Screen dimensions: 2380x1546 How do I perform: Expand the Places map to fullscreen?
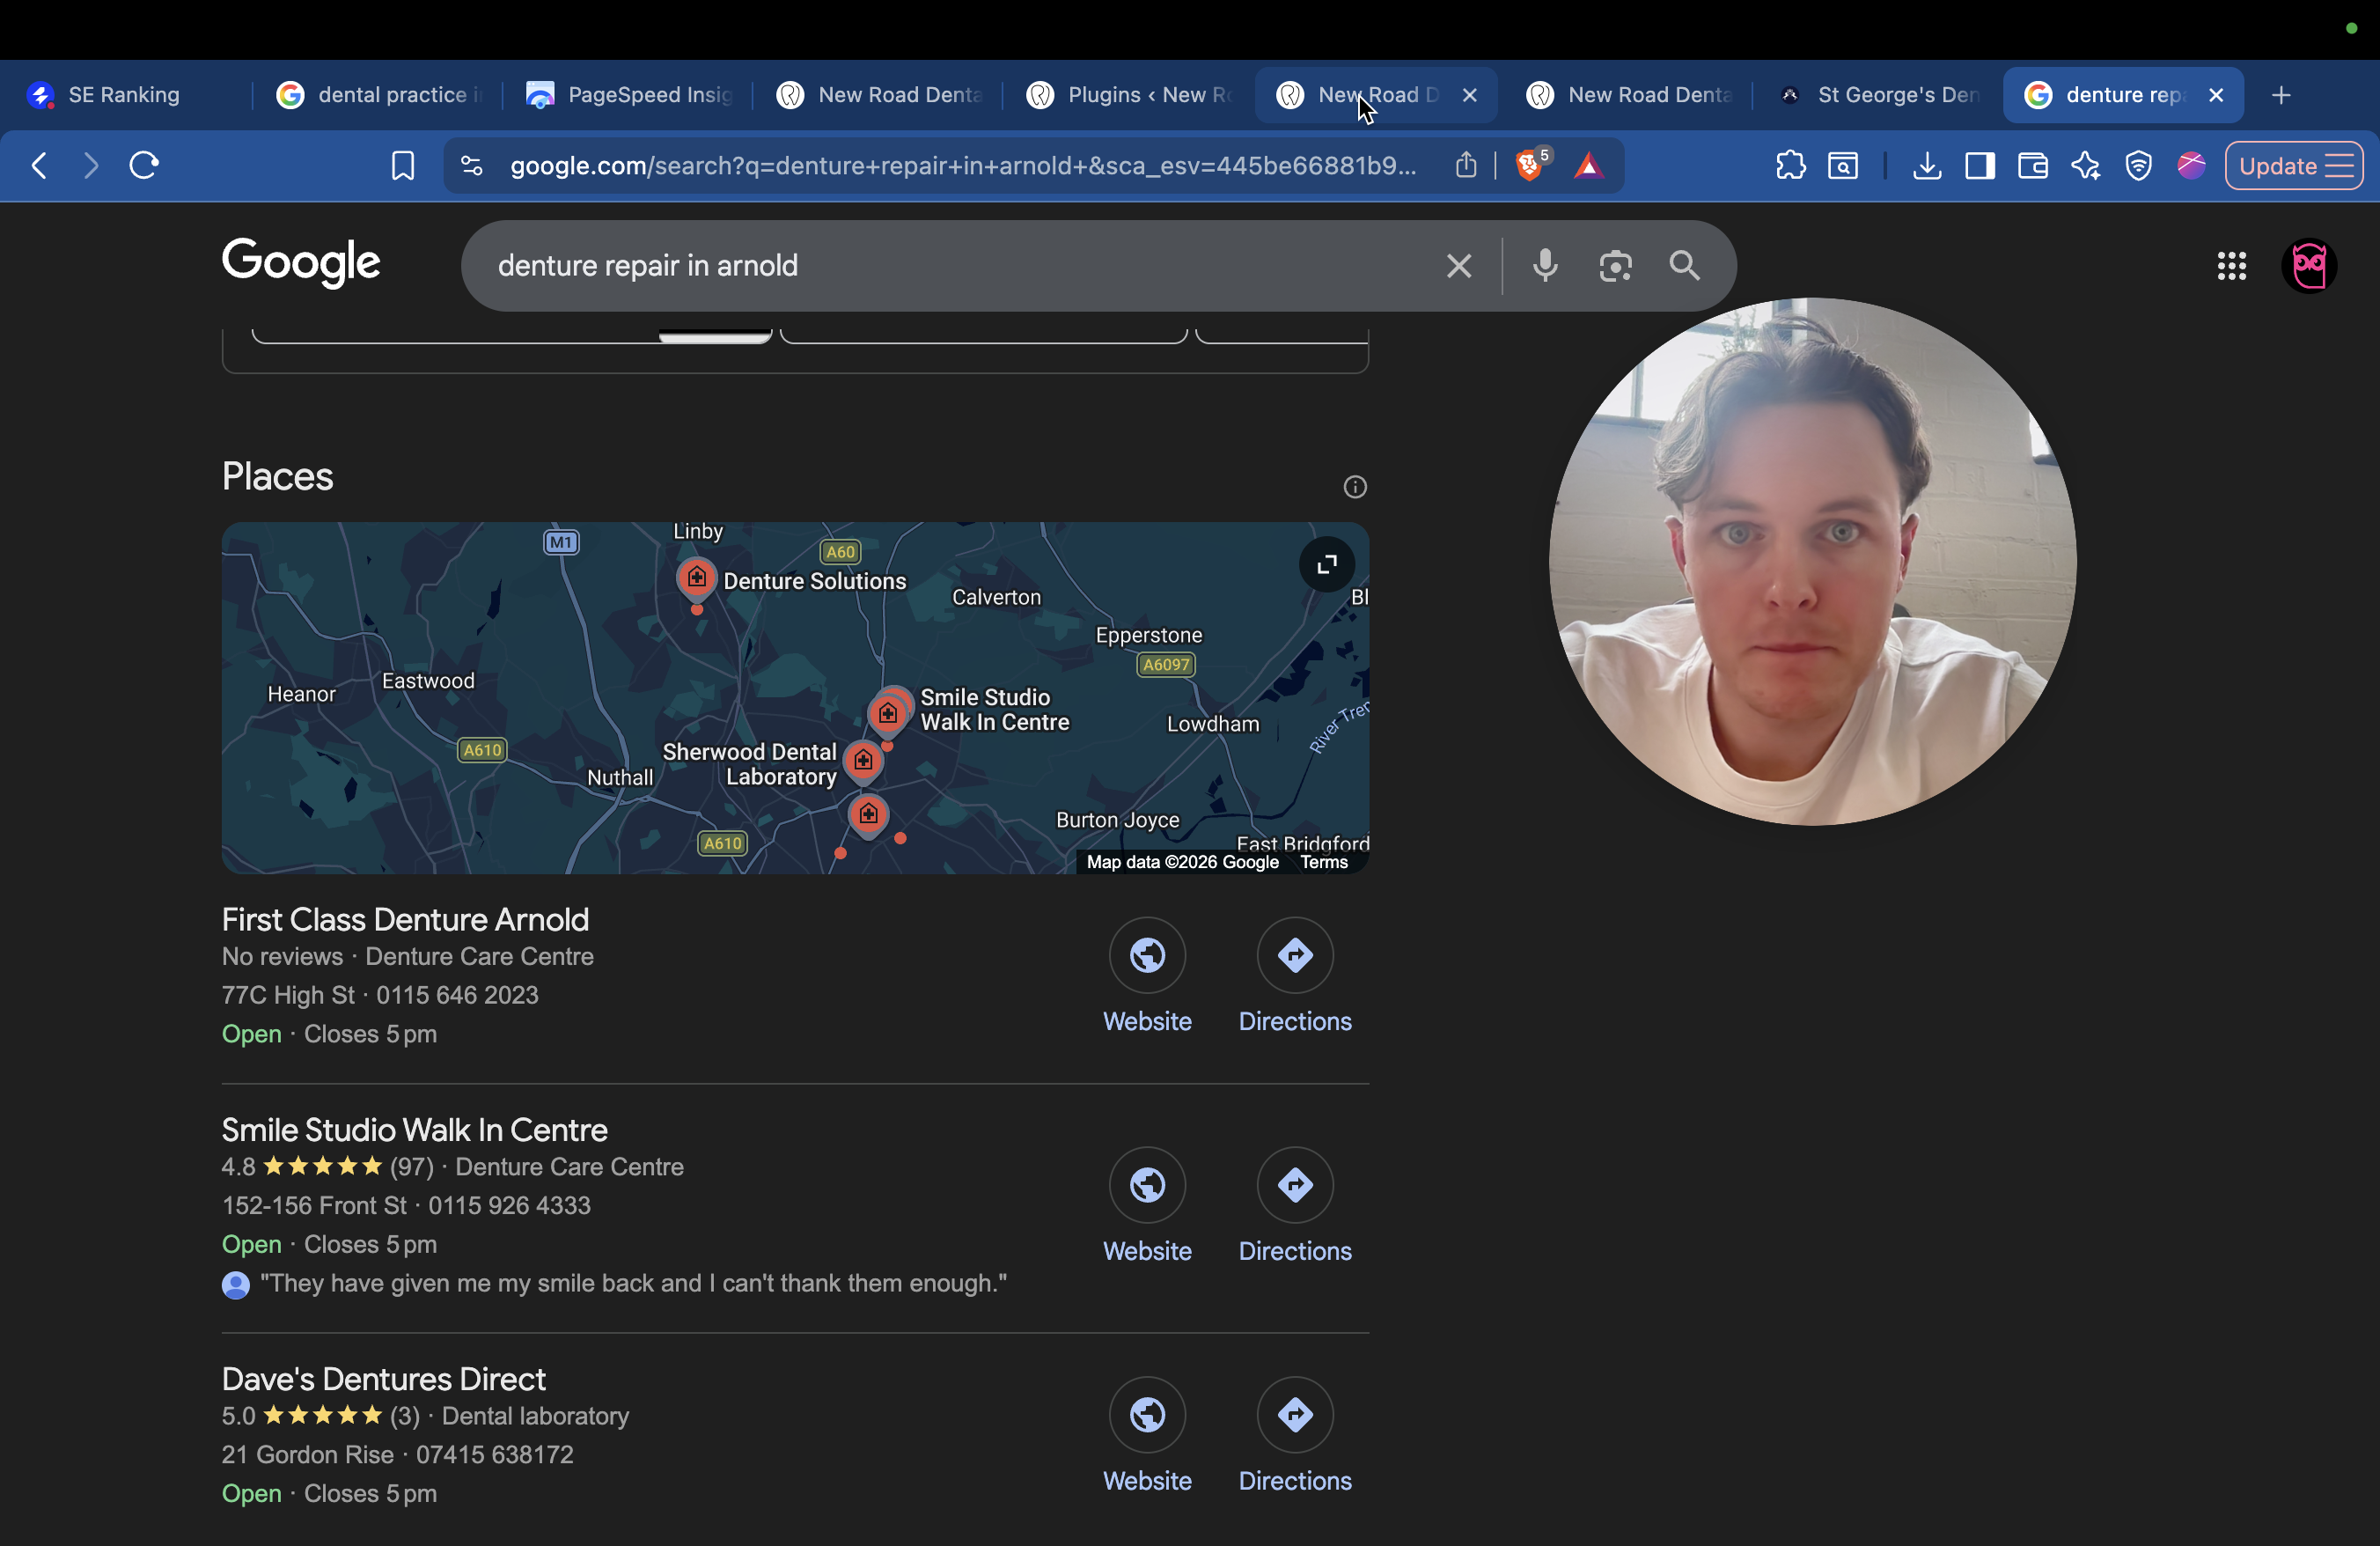(1326, 564)
